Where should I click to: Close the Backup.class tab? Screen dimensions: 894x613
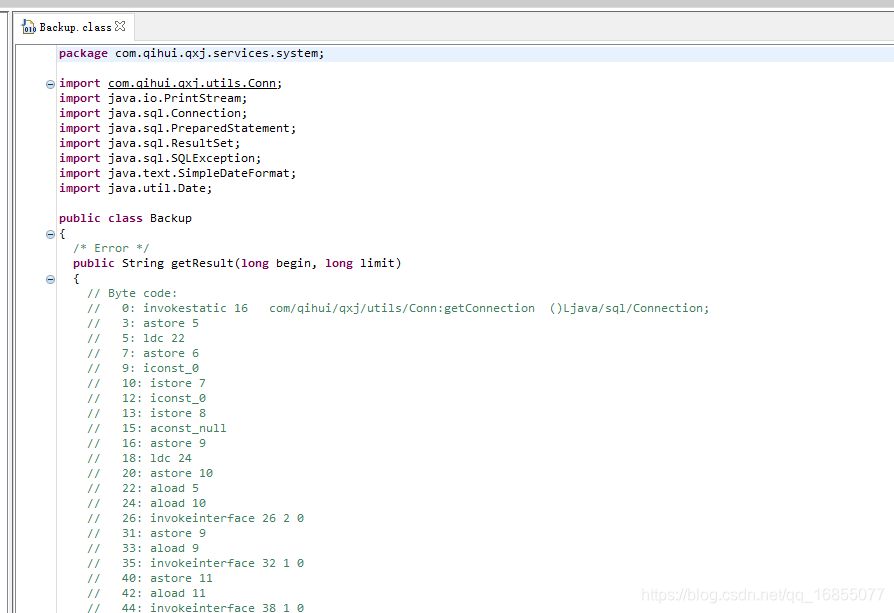(120, 26)
